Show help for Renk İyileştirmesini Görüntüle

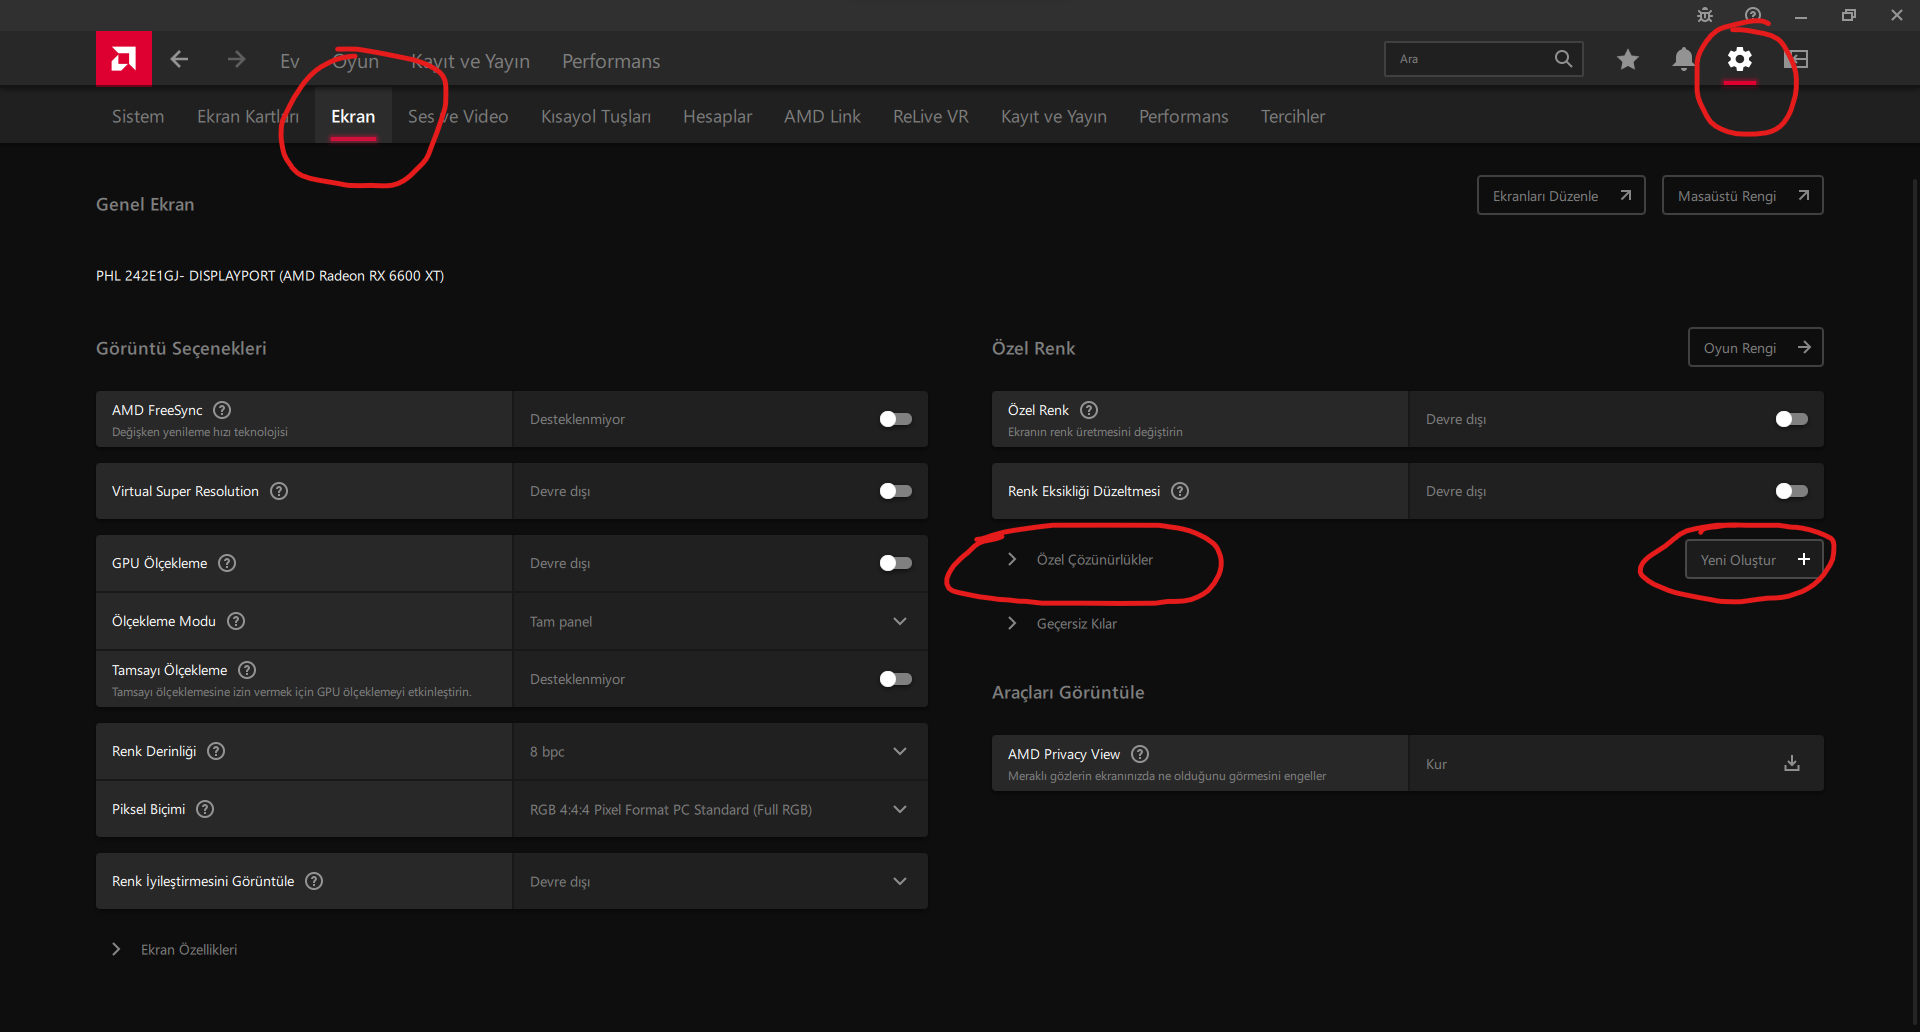(314, 881)
